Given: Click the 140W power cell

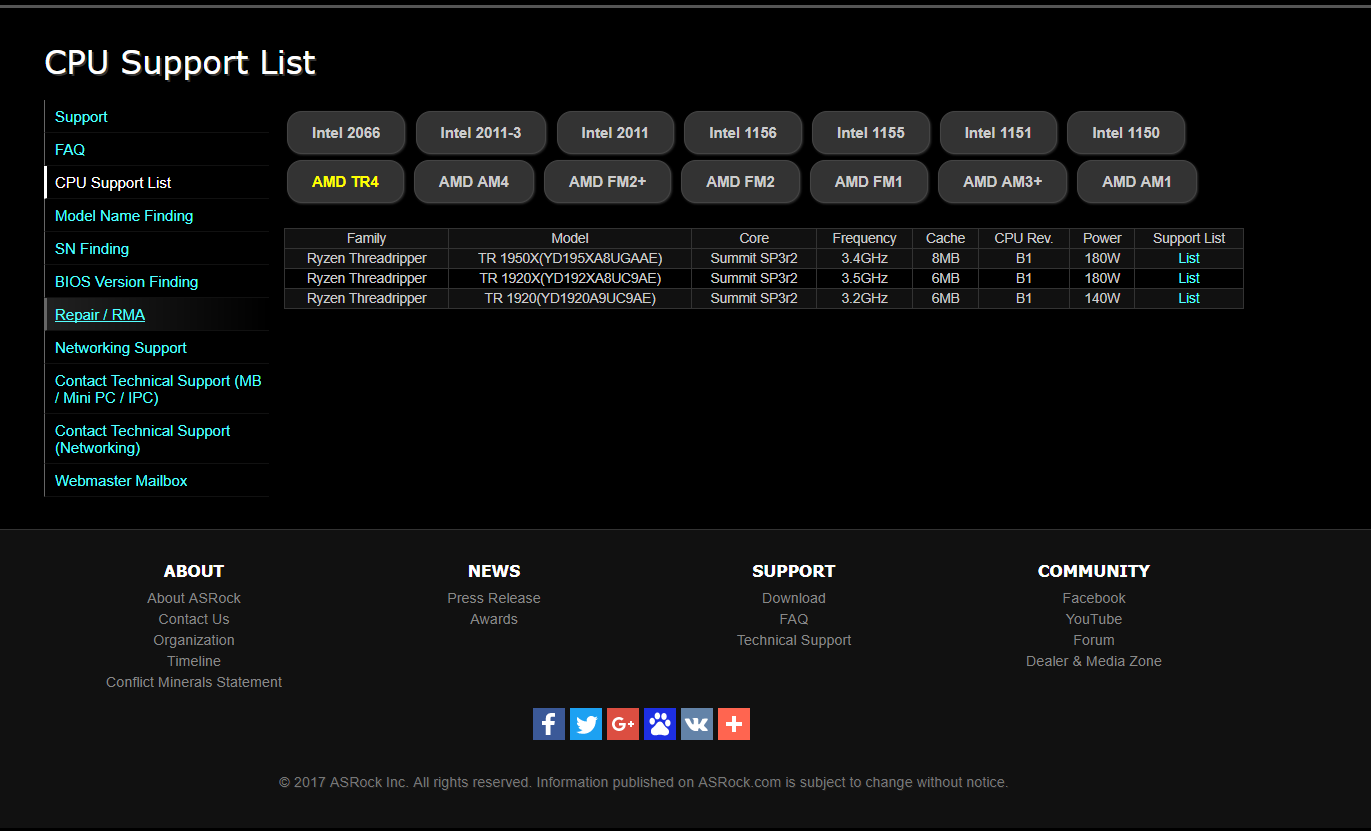Looking at the screenshot, I should [x=1102, y=298].
